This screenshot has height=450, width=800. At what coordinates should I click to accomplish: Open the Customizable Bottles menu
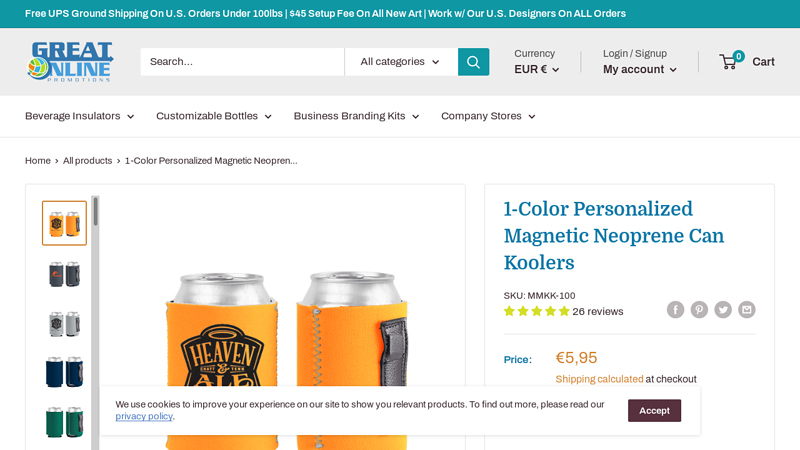click(x=213, y=116)
